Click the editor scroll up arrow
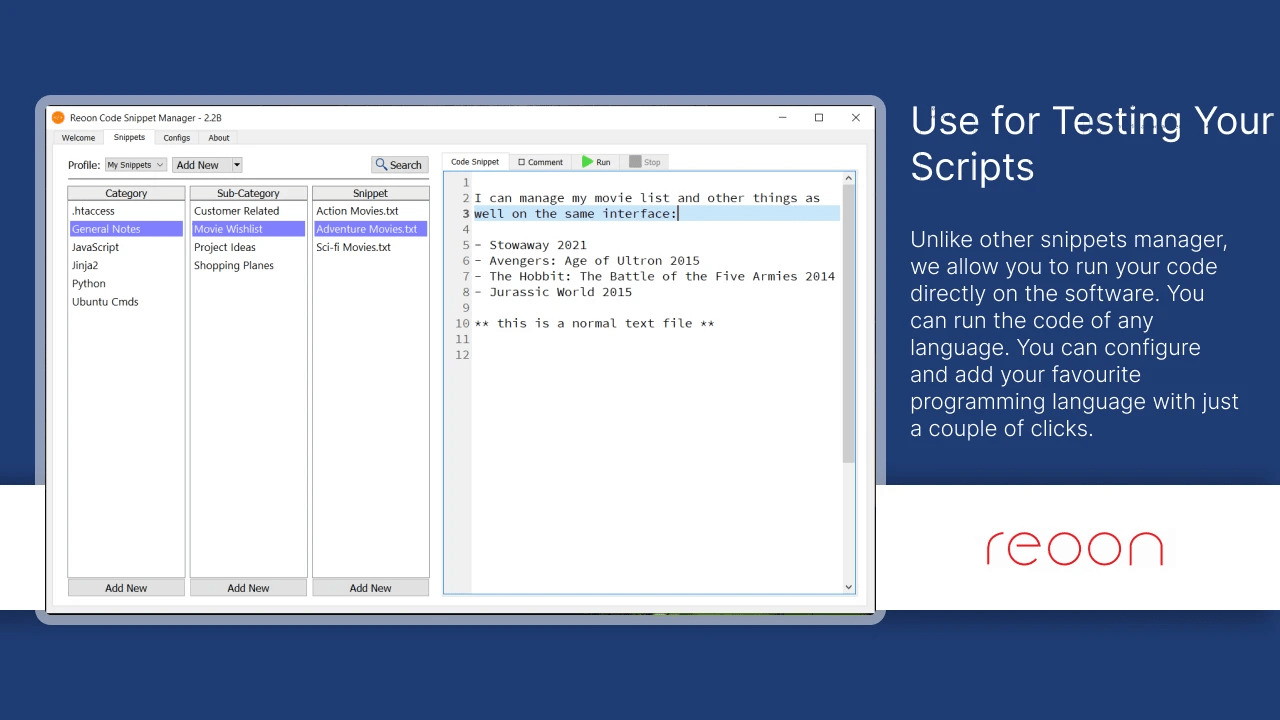1280x720 pixels. pos(849,179)
